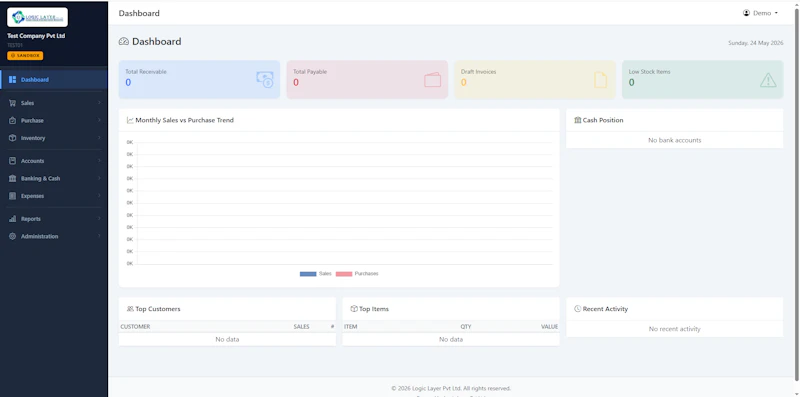Click the Sales shopping cart icon
The image size is (800, 397).
[13, 103]
